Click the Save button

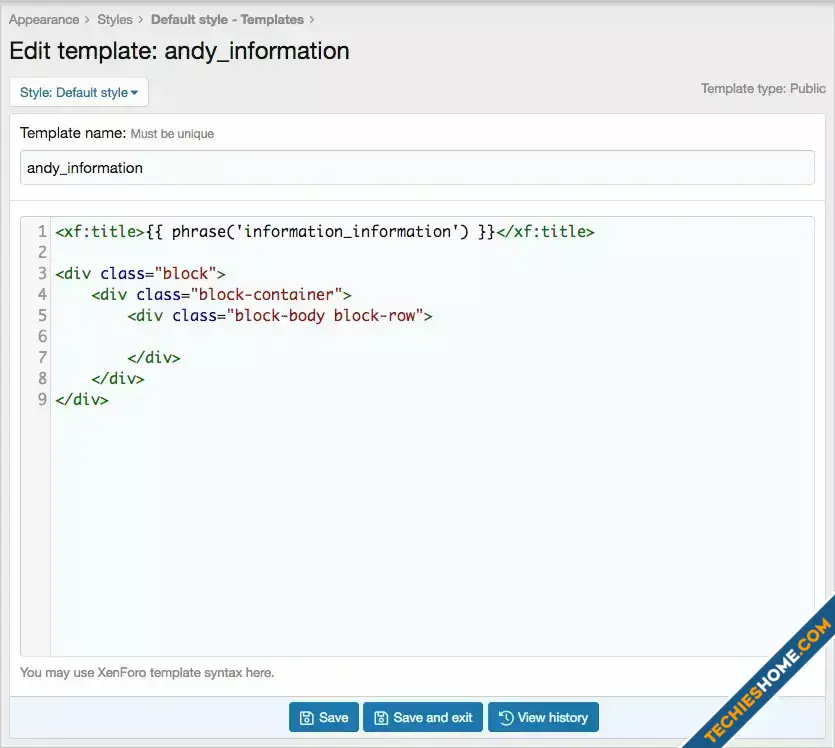pyautogui.click(x=323, y=717)
